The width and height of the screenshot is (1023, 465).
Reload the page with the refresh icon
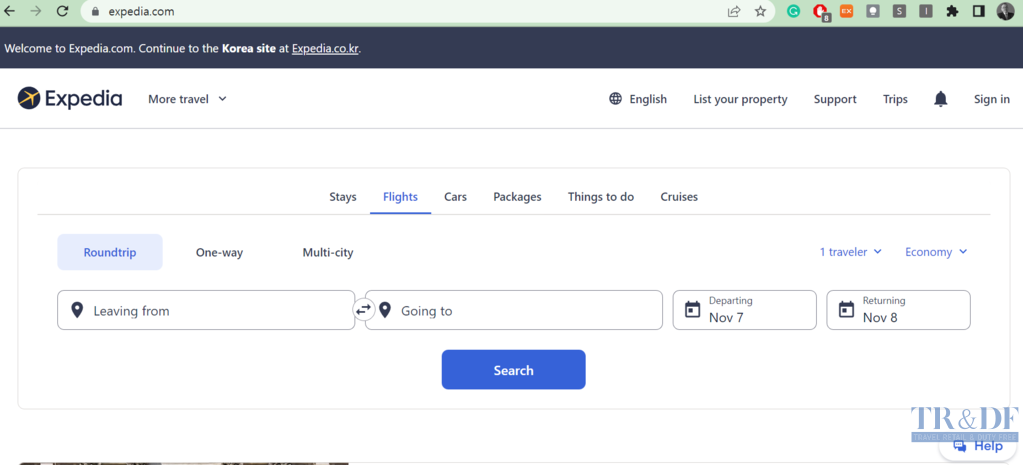pyautogui.click(x=63, y=11)
